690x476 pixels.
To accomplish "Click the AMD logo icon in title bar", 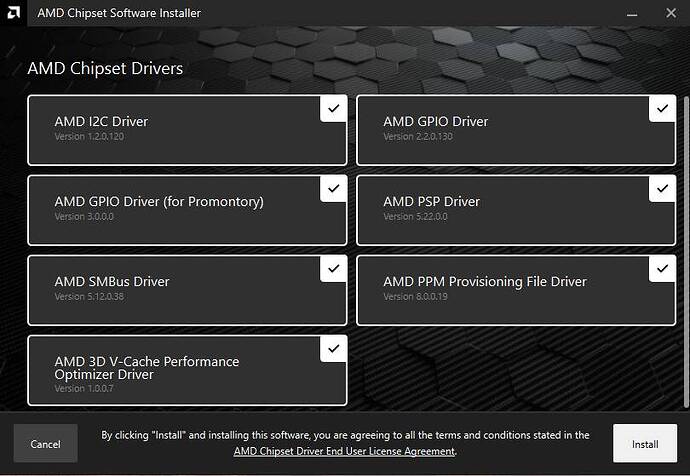I will click(14, 13).
